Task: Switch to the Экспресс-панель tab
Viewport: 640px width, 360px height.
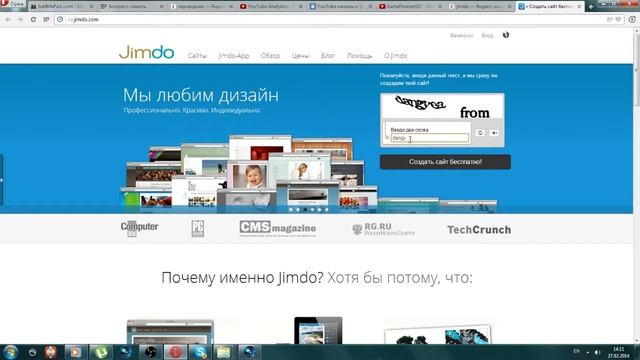Action: 131,7
